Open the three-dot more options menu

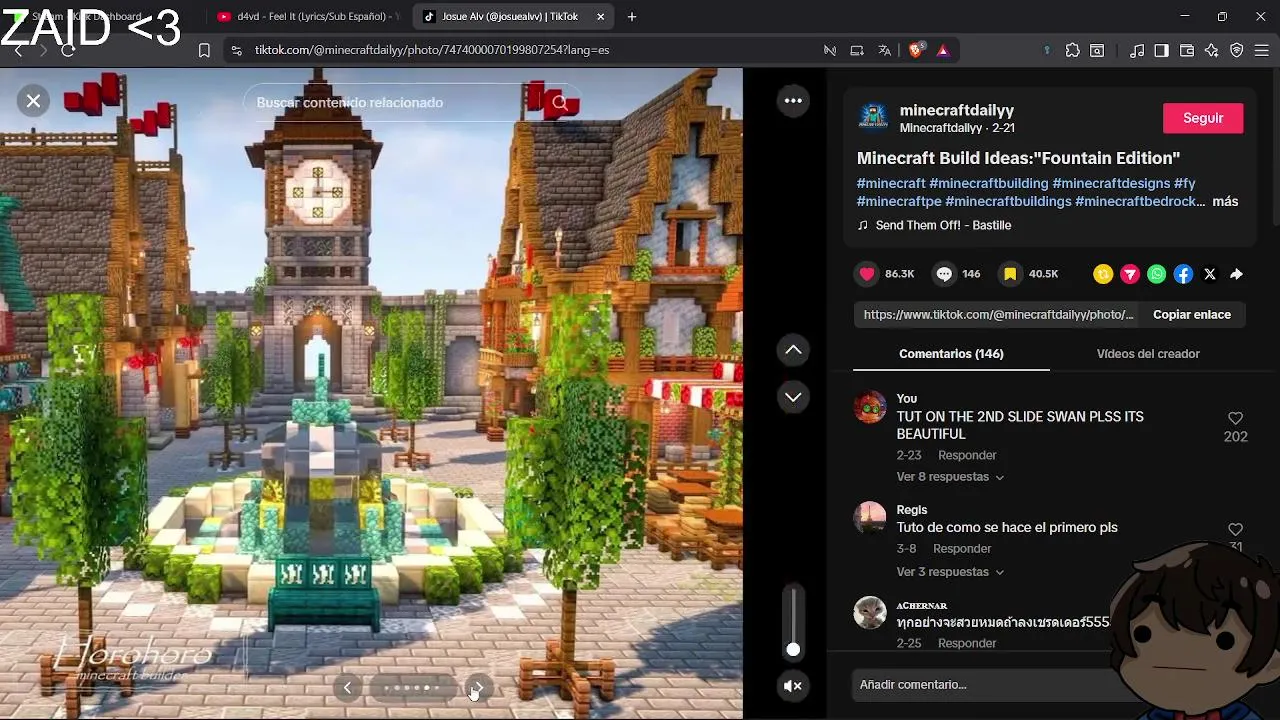point(793,101)
